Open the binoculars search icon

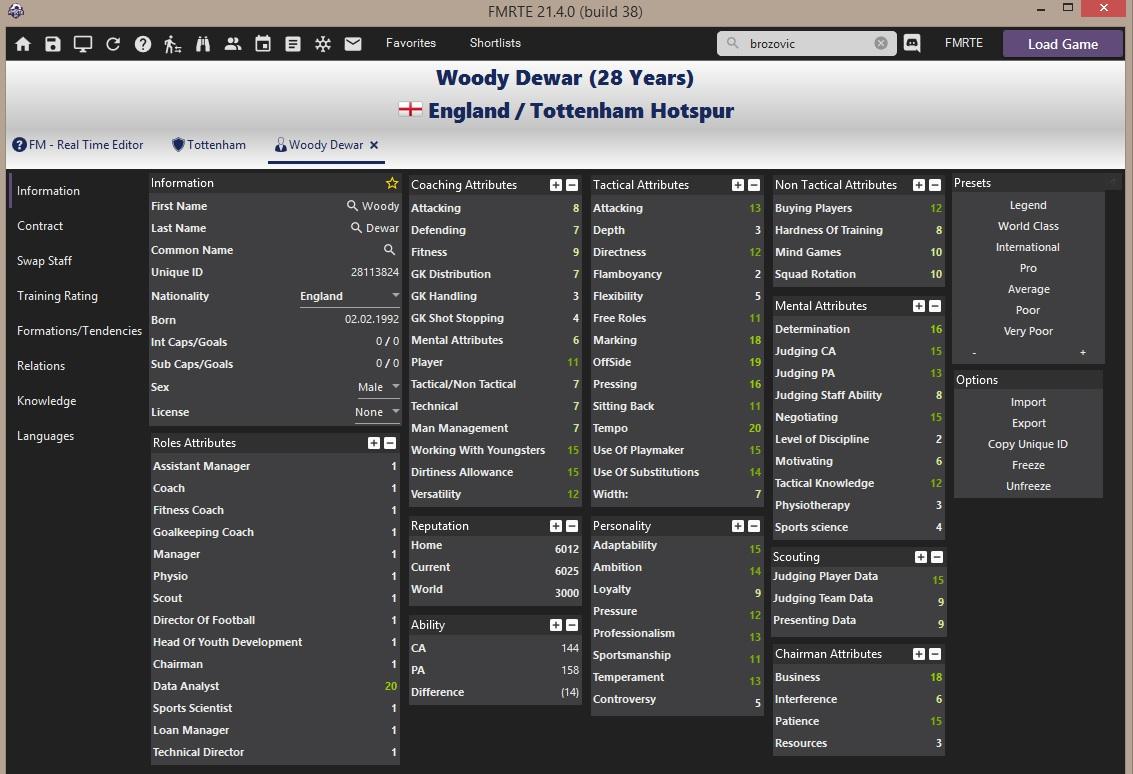[x=203, y=44]
